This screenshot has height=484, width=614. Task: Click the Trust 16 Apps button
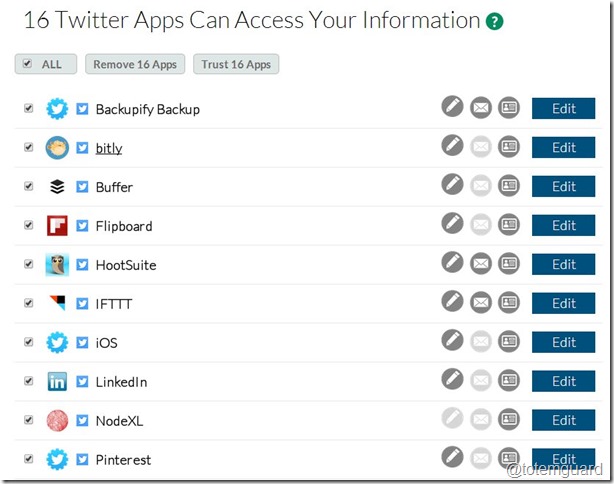coord(236,64)
